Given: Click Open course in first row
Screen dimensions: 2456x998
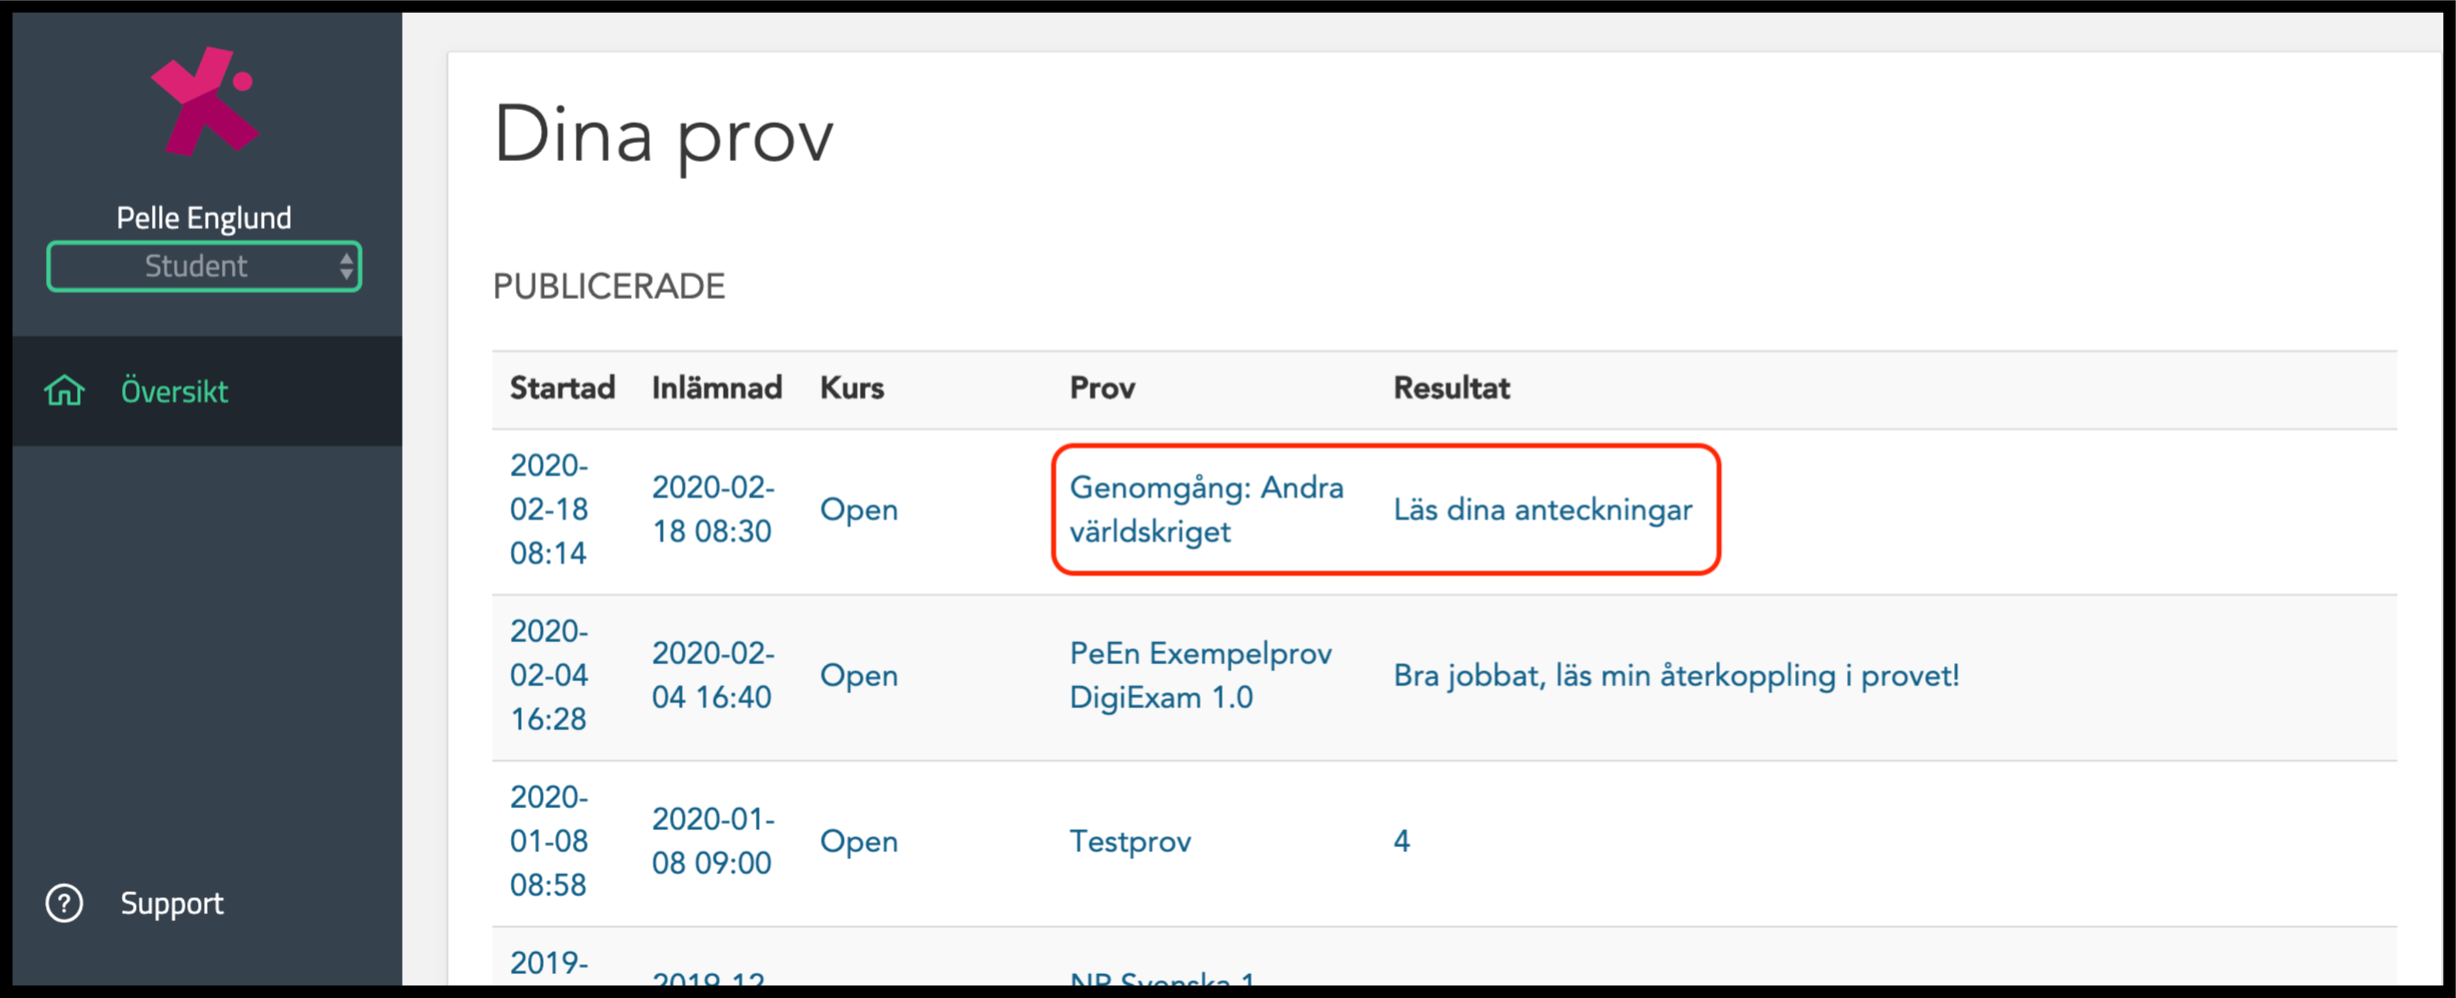Looking at the screenshot, I should [859, 510].
